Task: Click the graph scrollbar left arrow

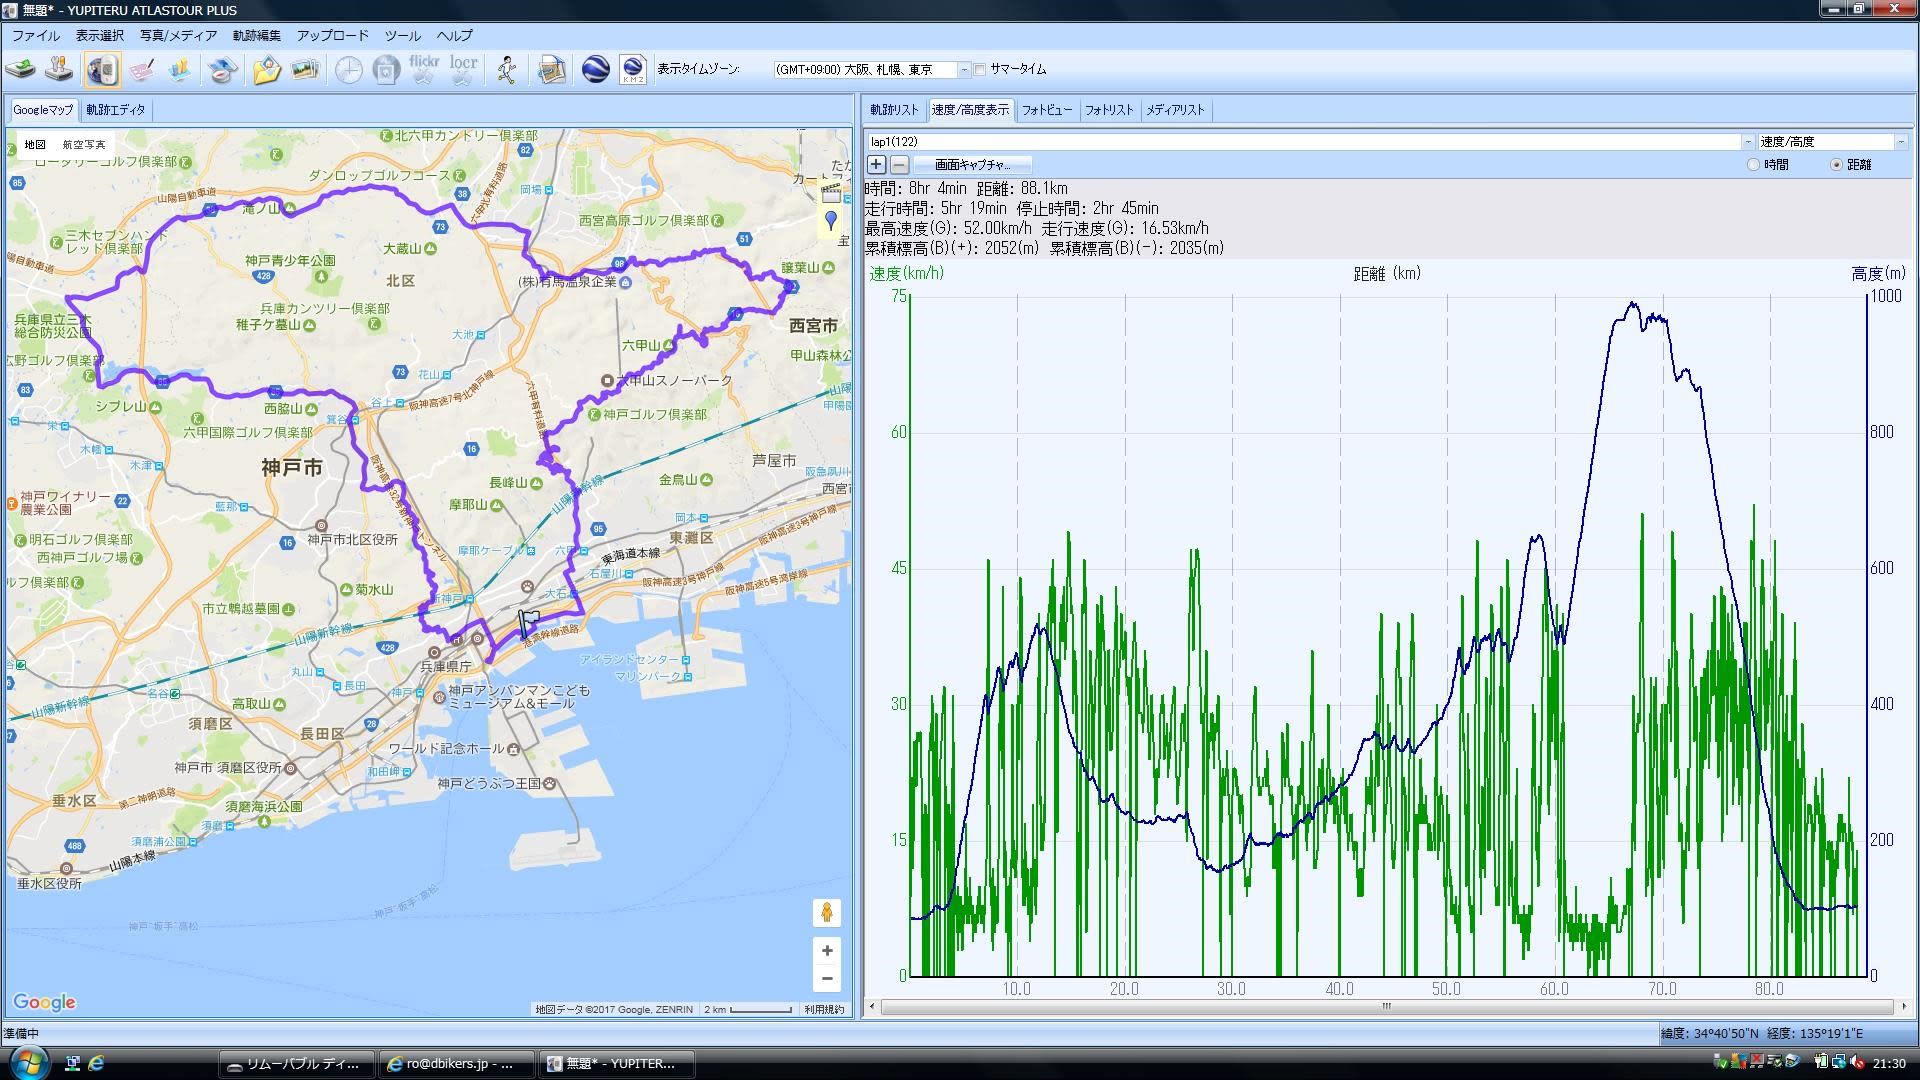Action: pyautogui.click(x=872, y=1007)
